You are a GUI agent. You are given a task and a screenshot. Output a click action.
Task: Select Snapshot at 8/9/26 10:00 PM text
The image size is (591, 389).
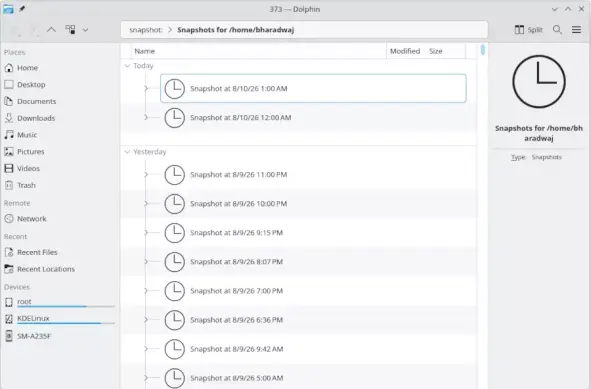(239, 204)
